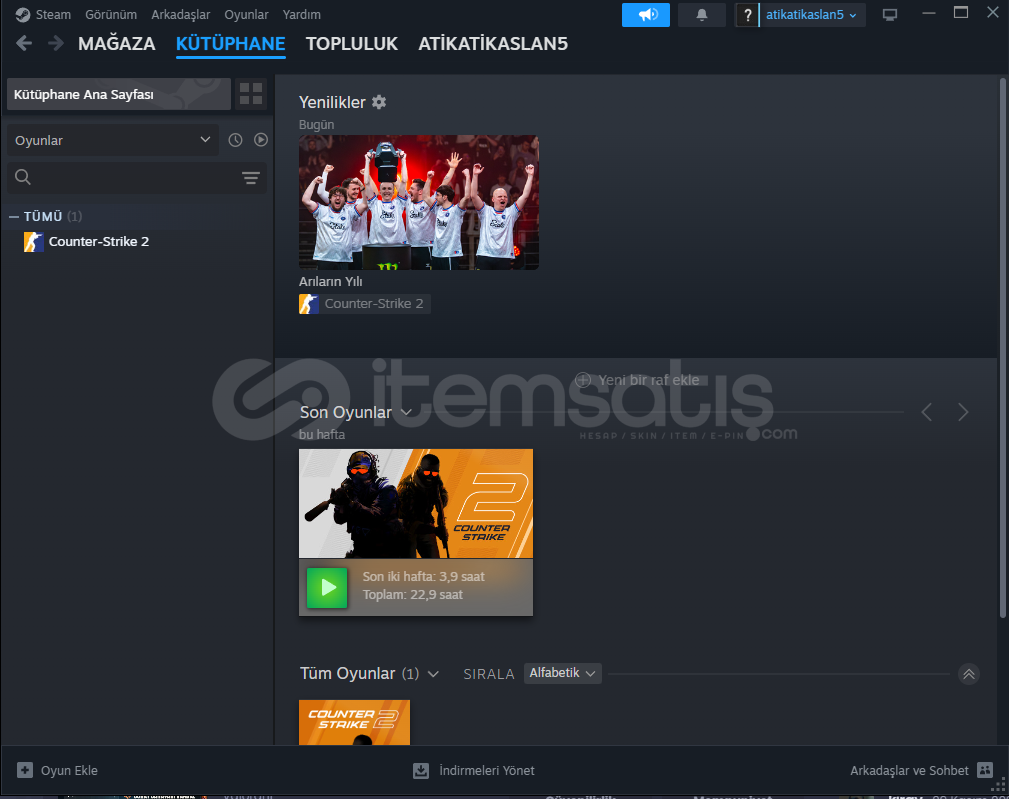The height and width of the screenshot is (799, 1009).
Task: Select Counter-Strike 2 in the sidebar list
Action: [x=98, y=241]
